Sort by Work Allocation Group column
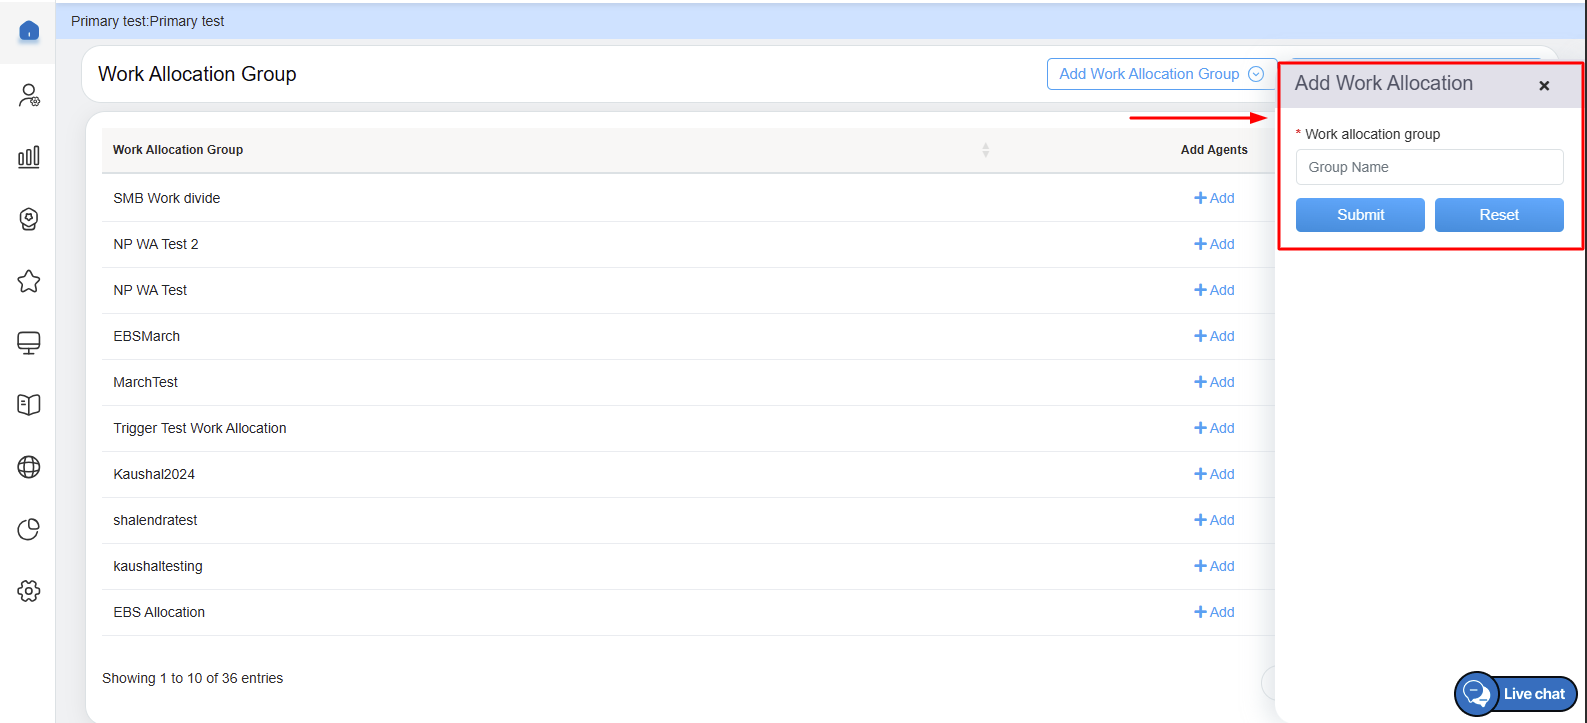The width and height of the screenshot is (1587, 723). point(985,150)
